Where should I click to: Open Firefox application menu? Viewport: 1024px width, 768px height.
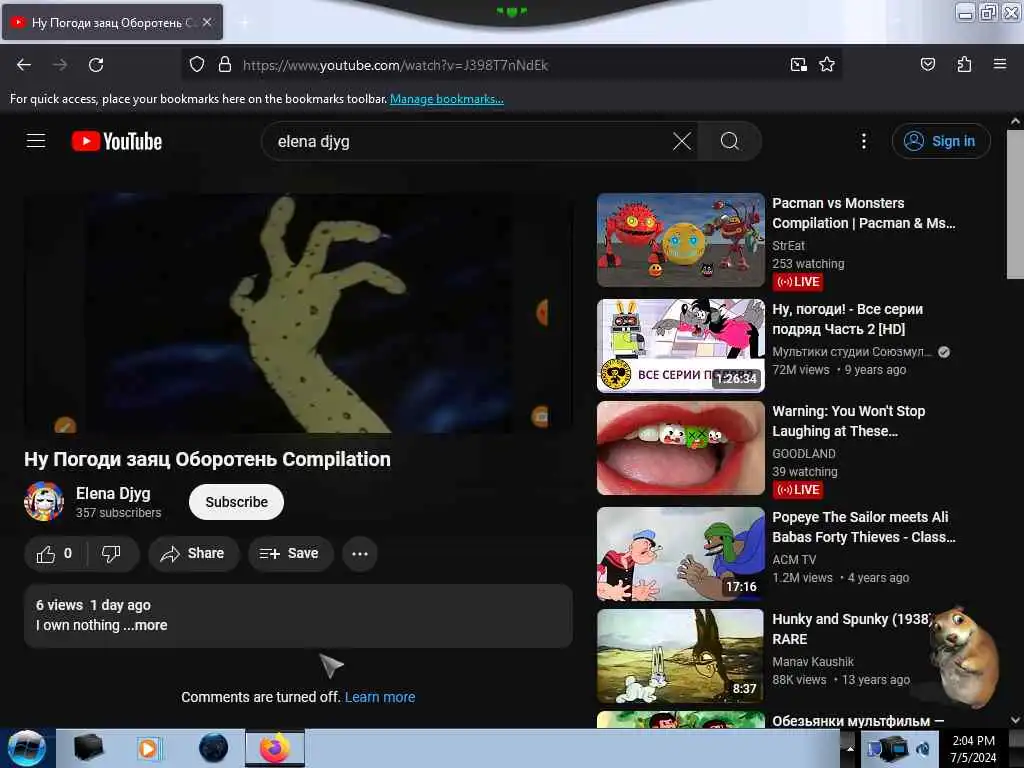pyautogui.click(x=1000, y=64)
